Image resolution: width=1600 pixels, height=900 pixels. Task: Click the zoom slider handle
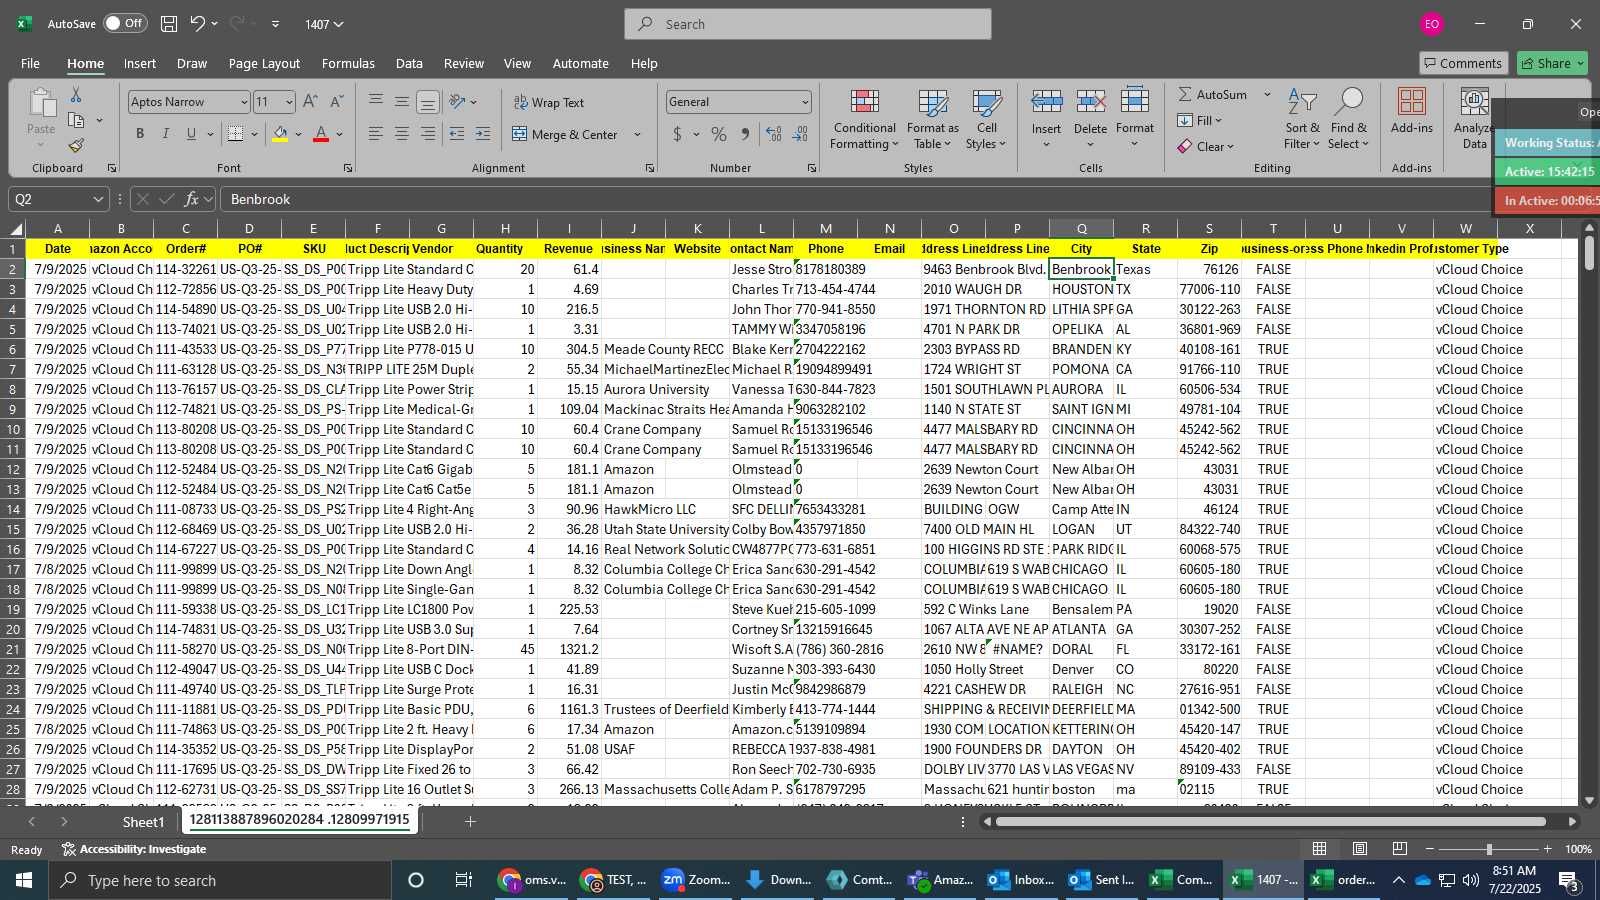(x=1489, y=849)
